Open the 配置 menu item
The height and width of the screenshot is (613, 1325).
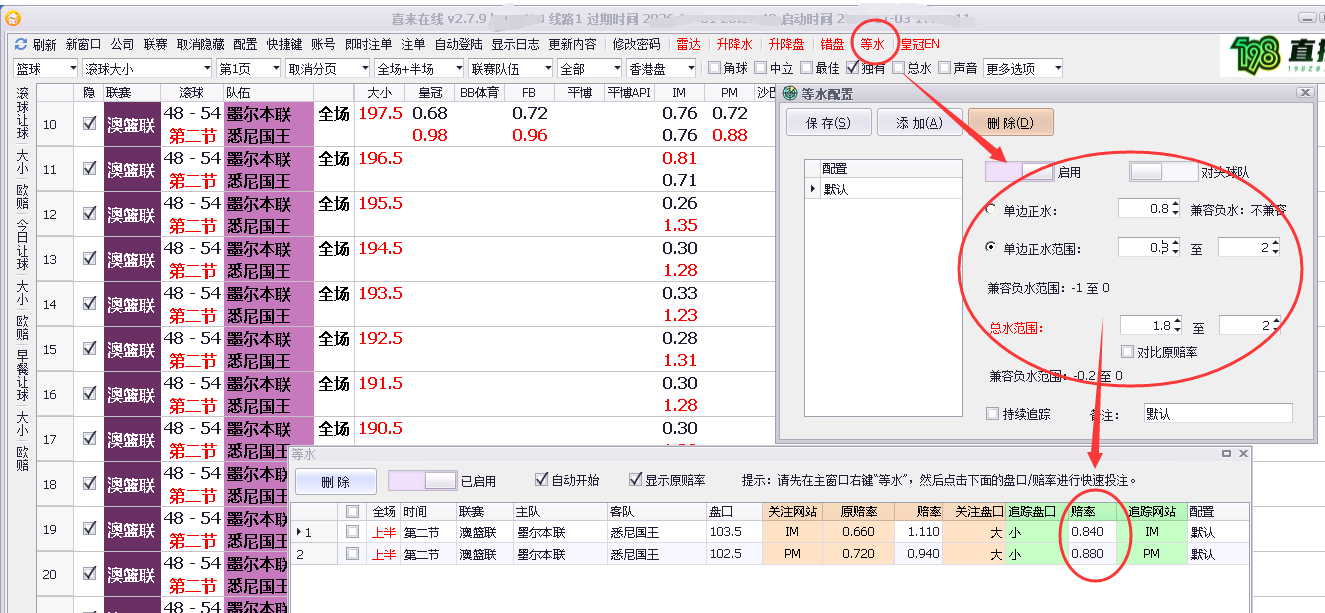[245, 44]
